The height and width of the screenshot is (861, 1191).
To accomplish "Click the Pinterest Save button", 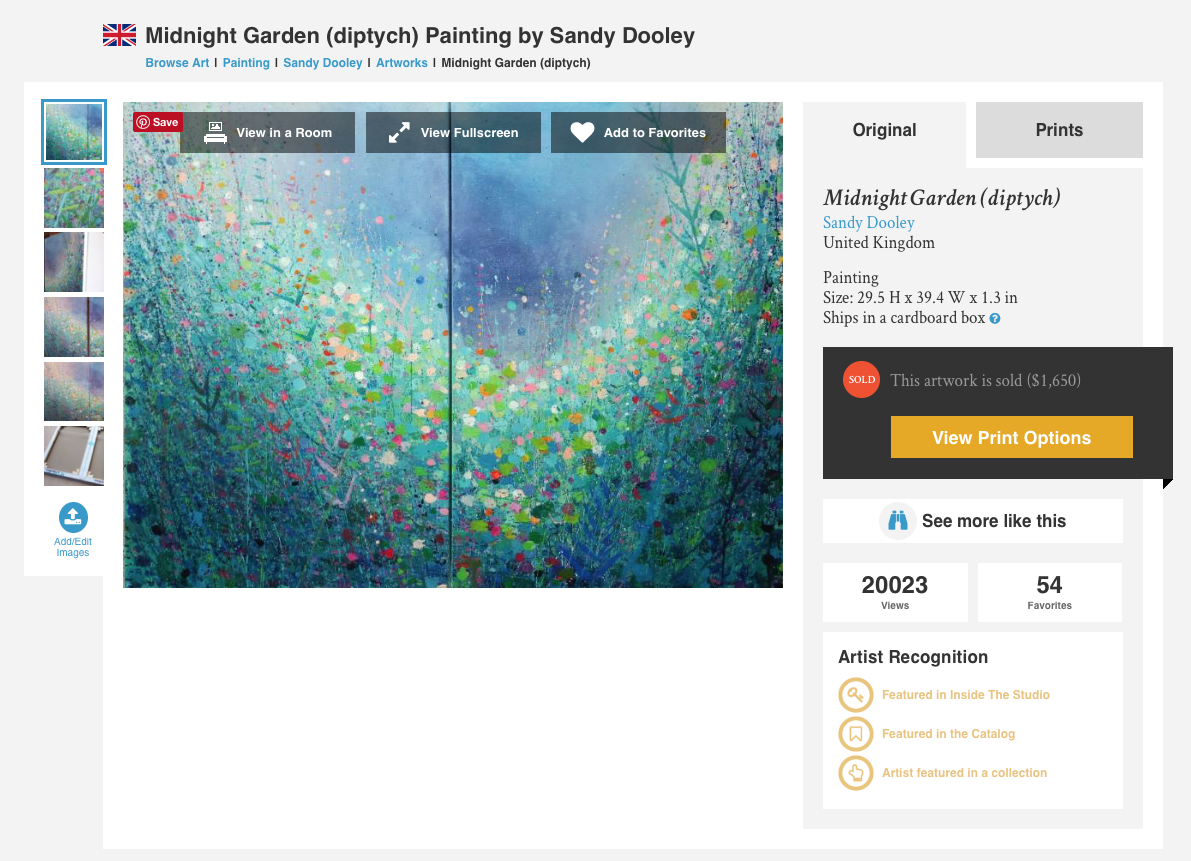I will tap(158, 122).
